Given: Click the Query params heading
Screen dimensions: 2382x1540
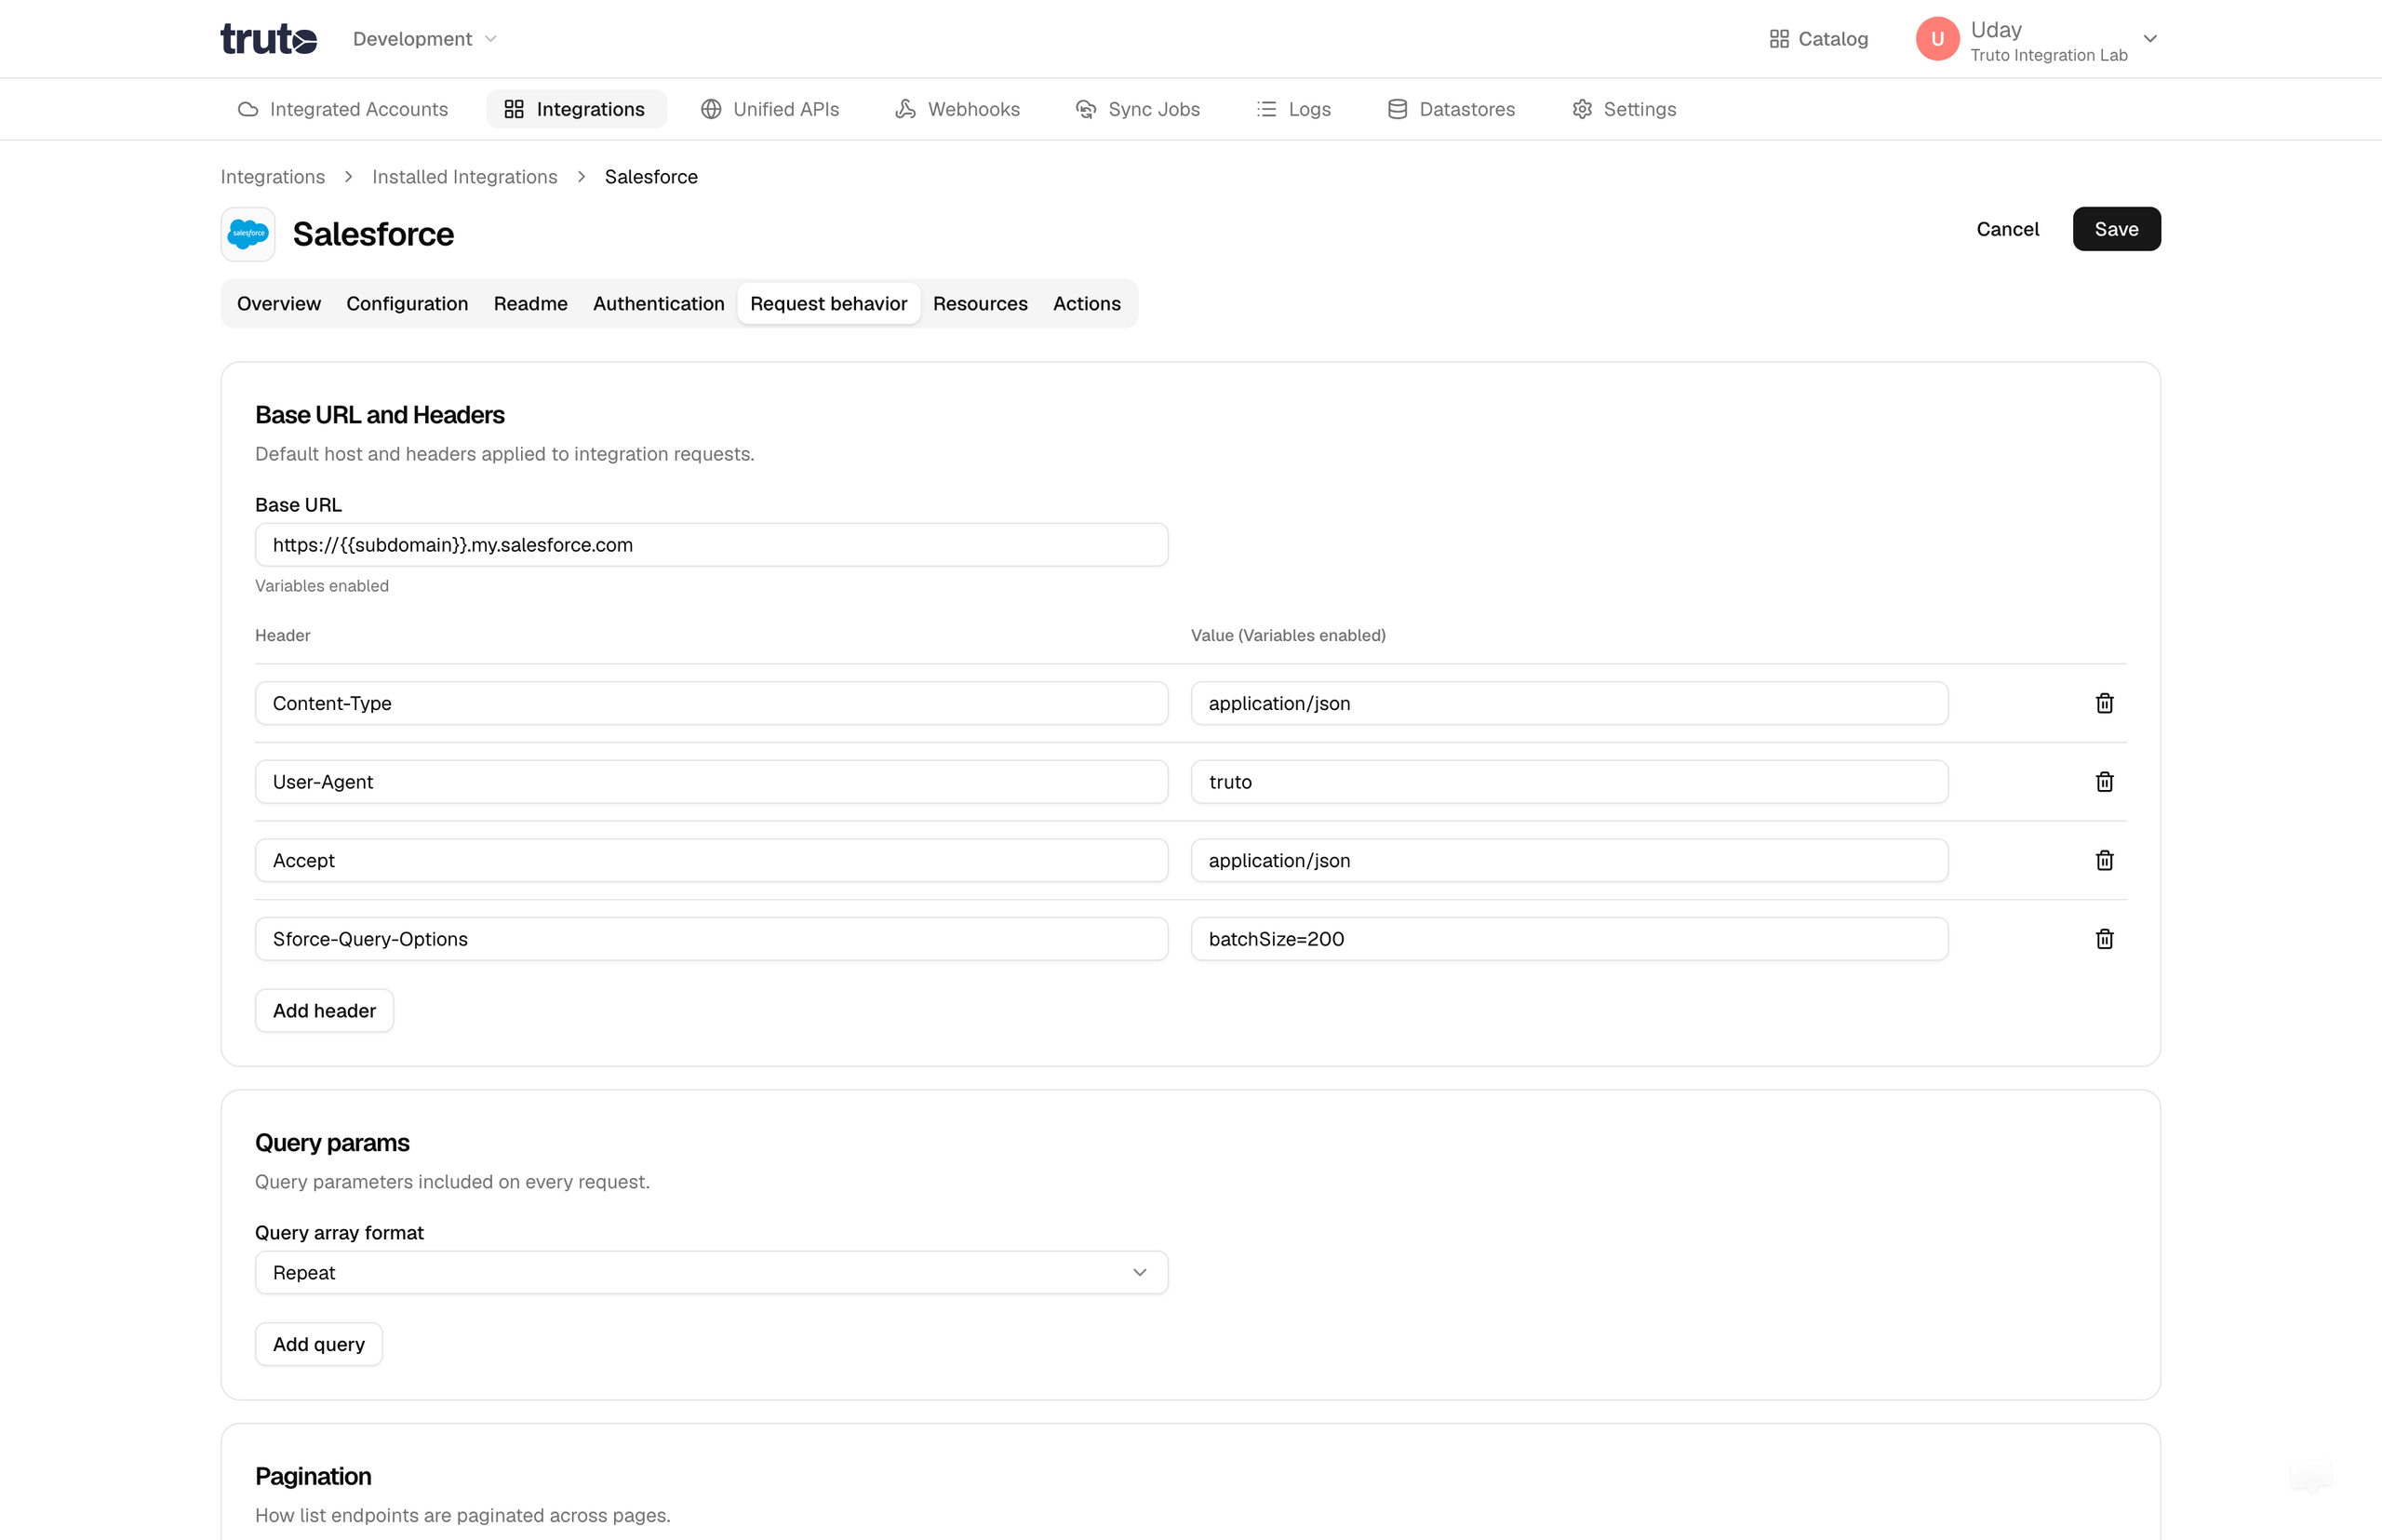Looking at the screenshot, I should tap(332, 1143).
